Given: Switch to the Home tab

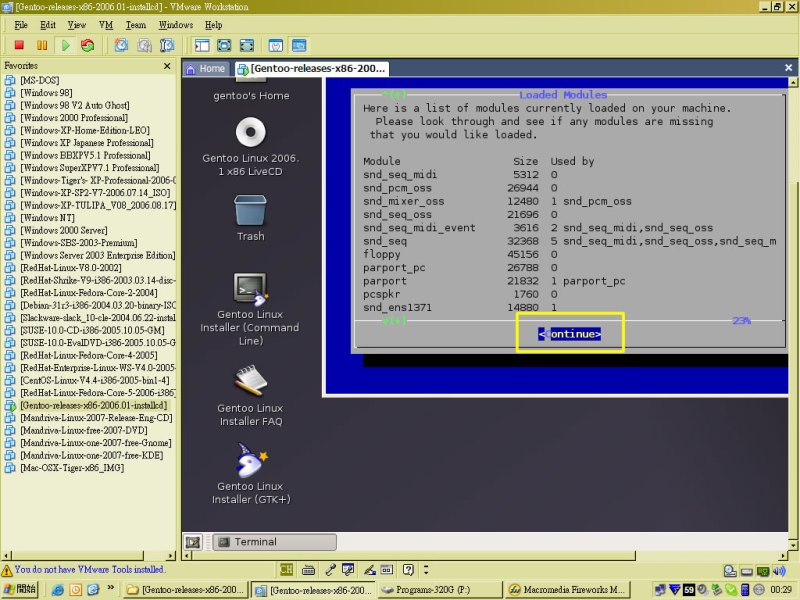Looking at the screenshot, I should (206, 68).
